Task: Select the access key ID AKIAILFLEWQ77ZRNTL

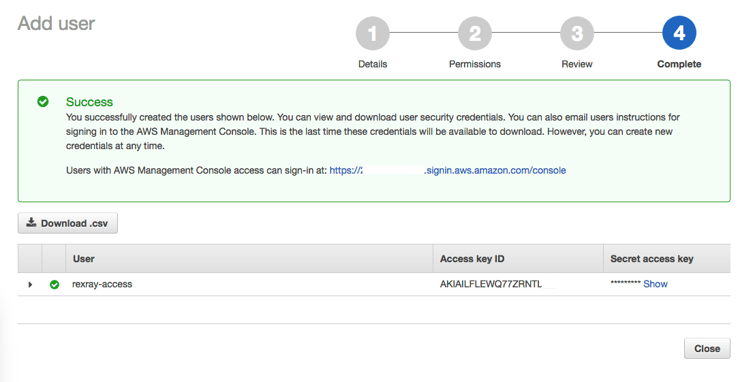Action: [x=491, y=284]
